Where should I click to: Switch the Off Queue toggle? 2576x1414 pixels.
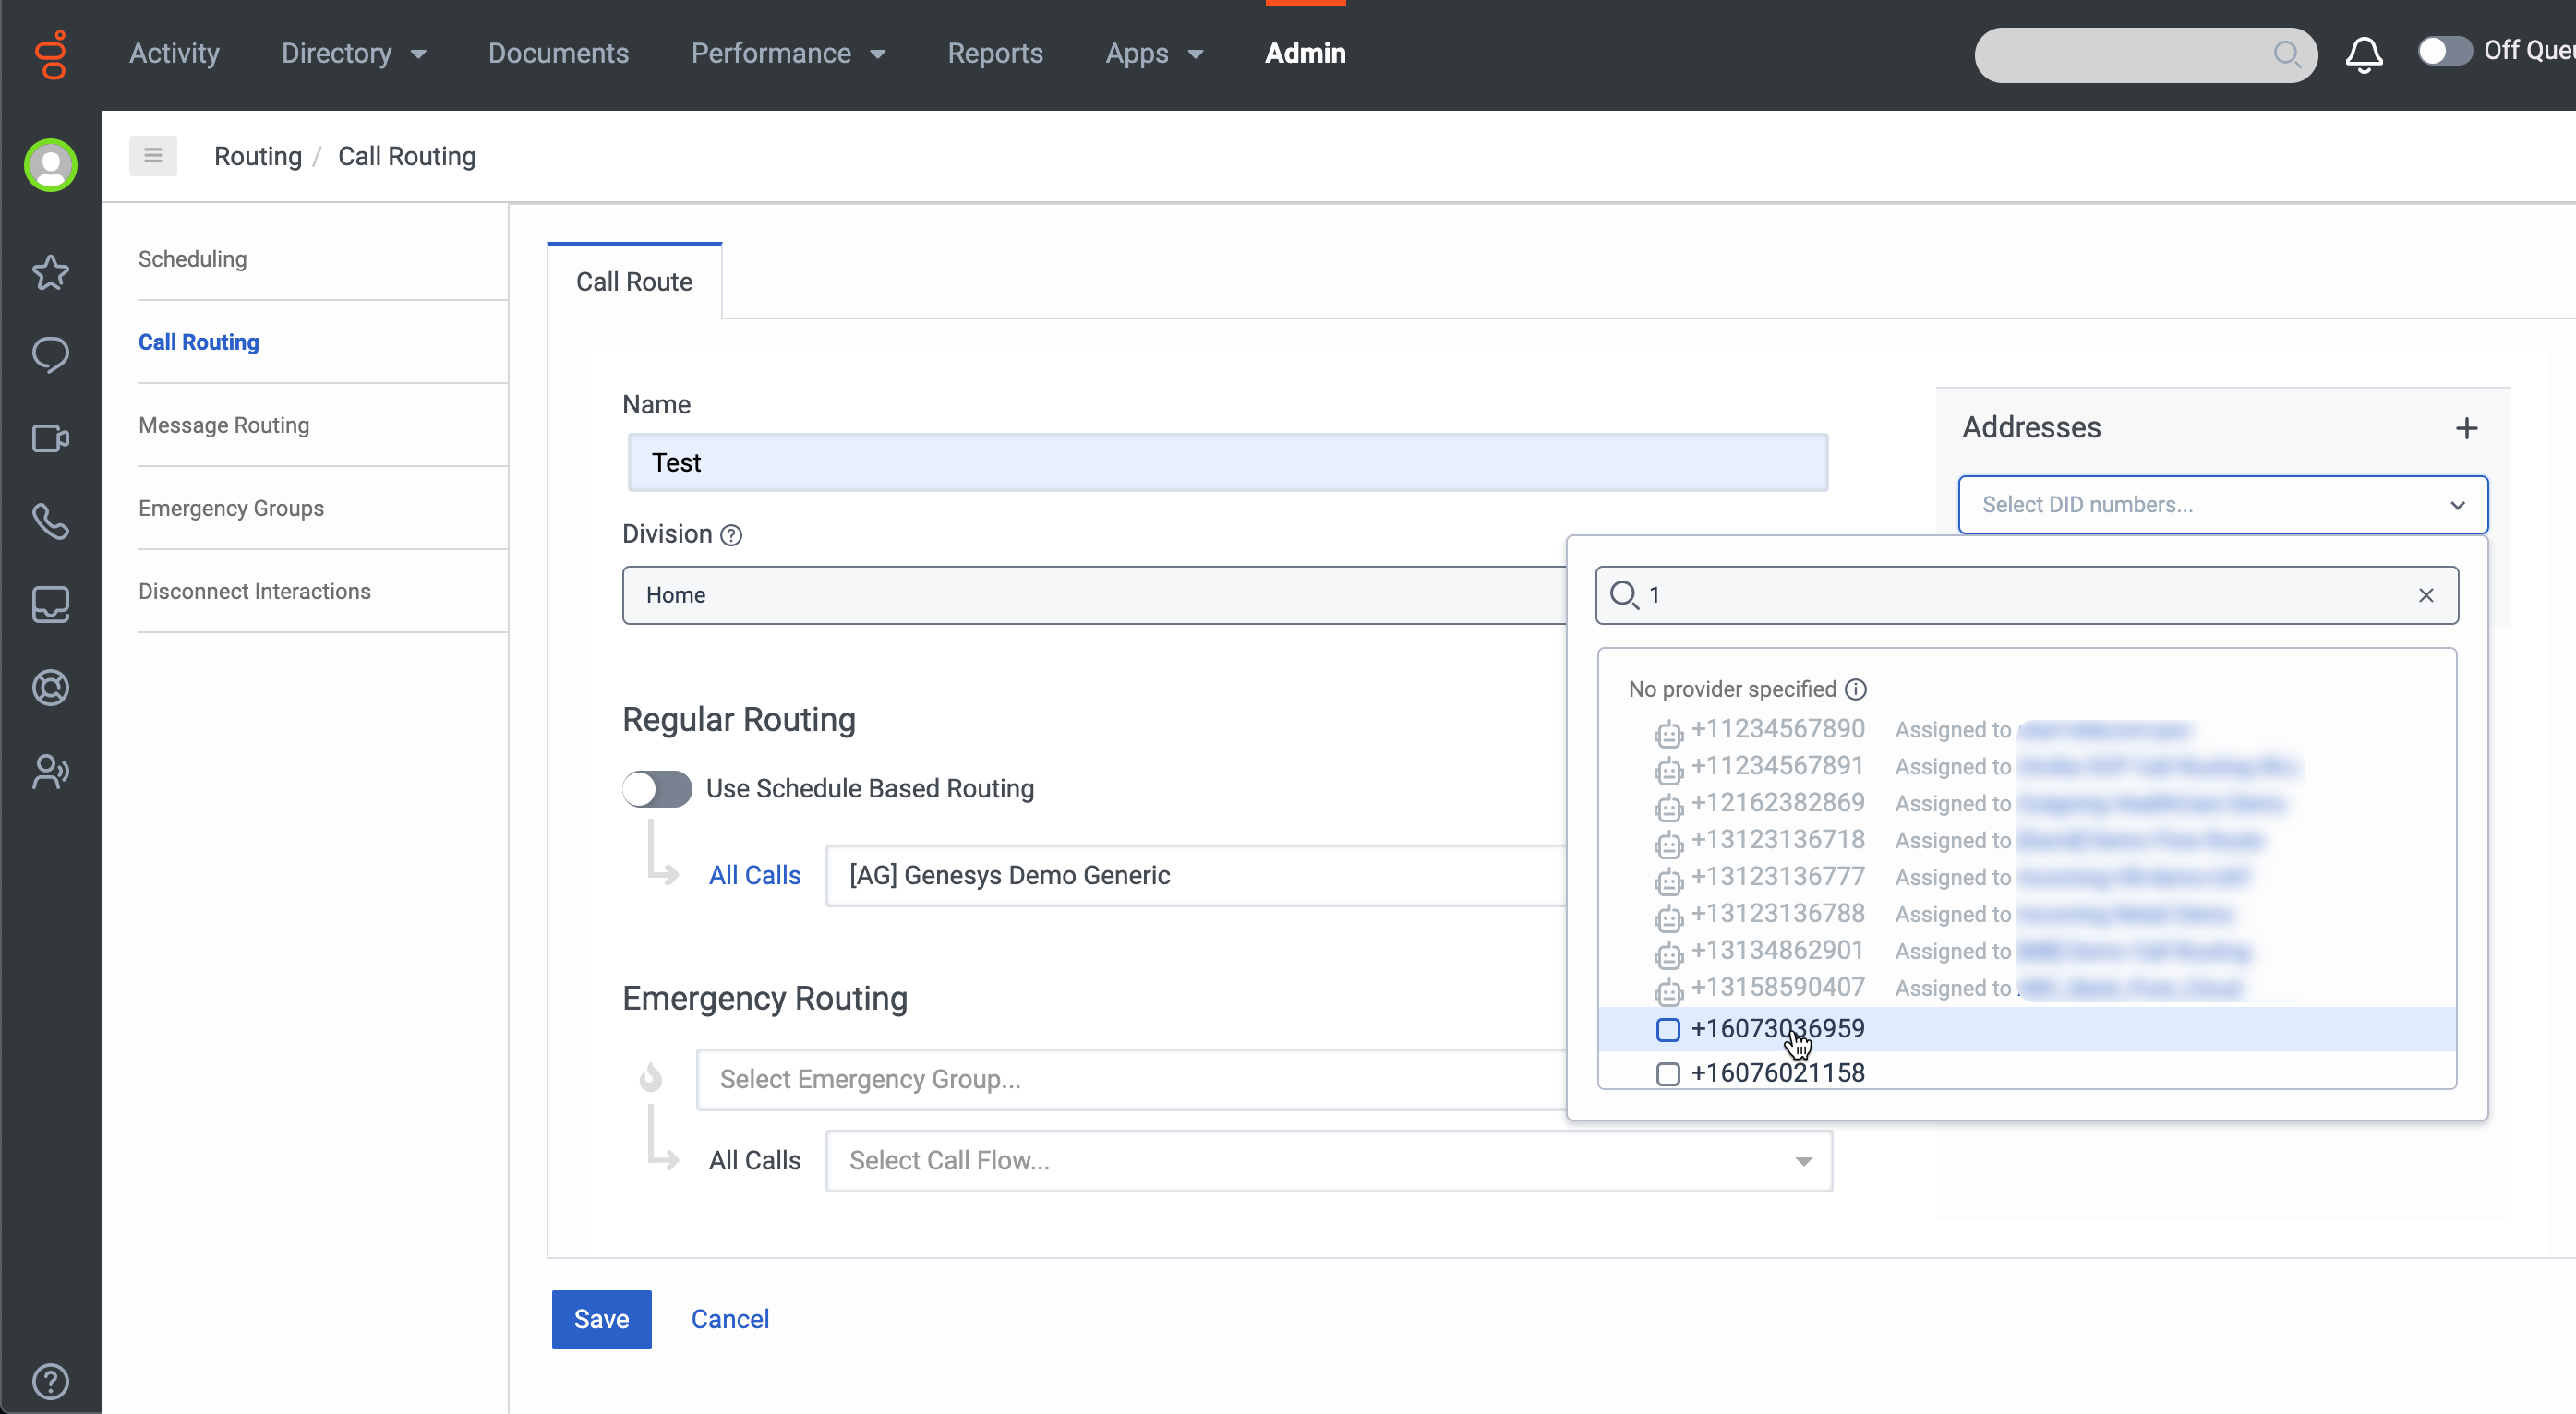point(2444,51)
